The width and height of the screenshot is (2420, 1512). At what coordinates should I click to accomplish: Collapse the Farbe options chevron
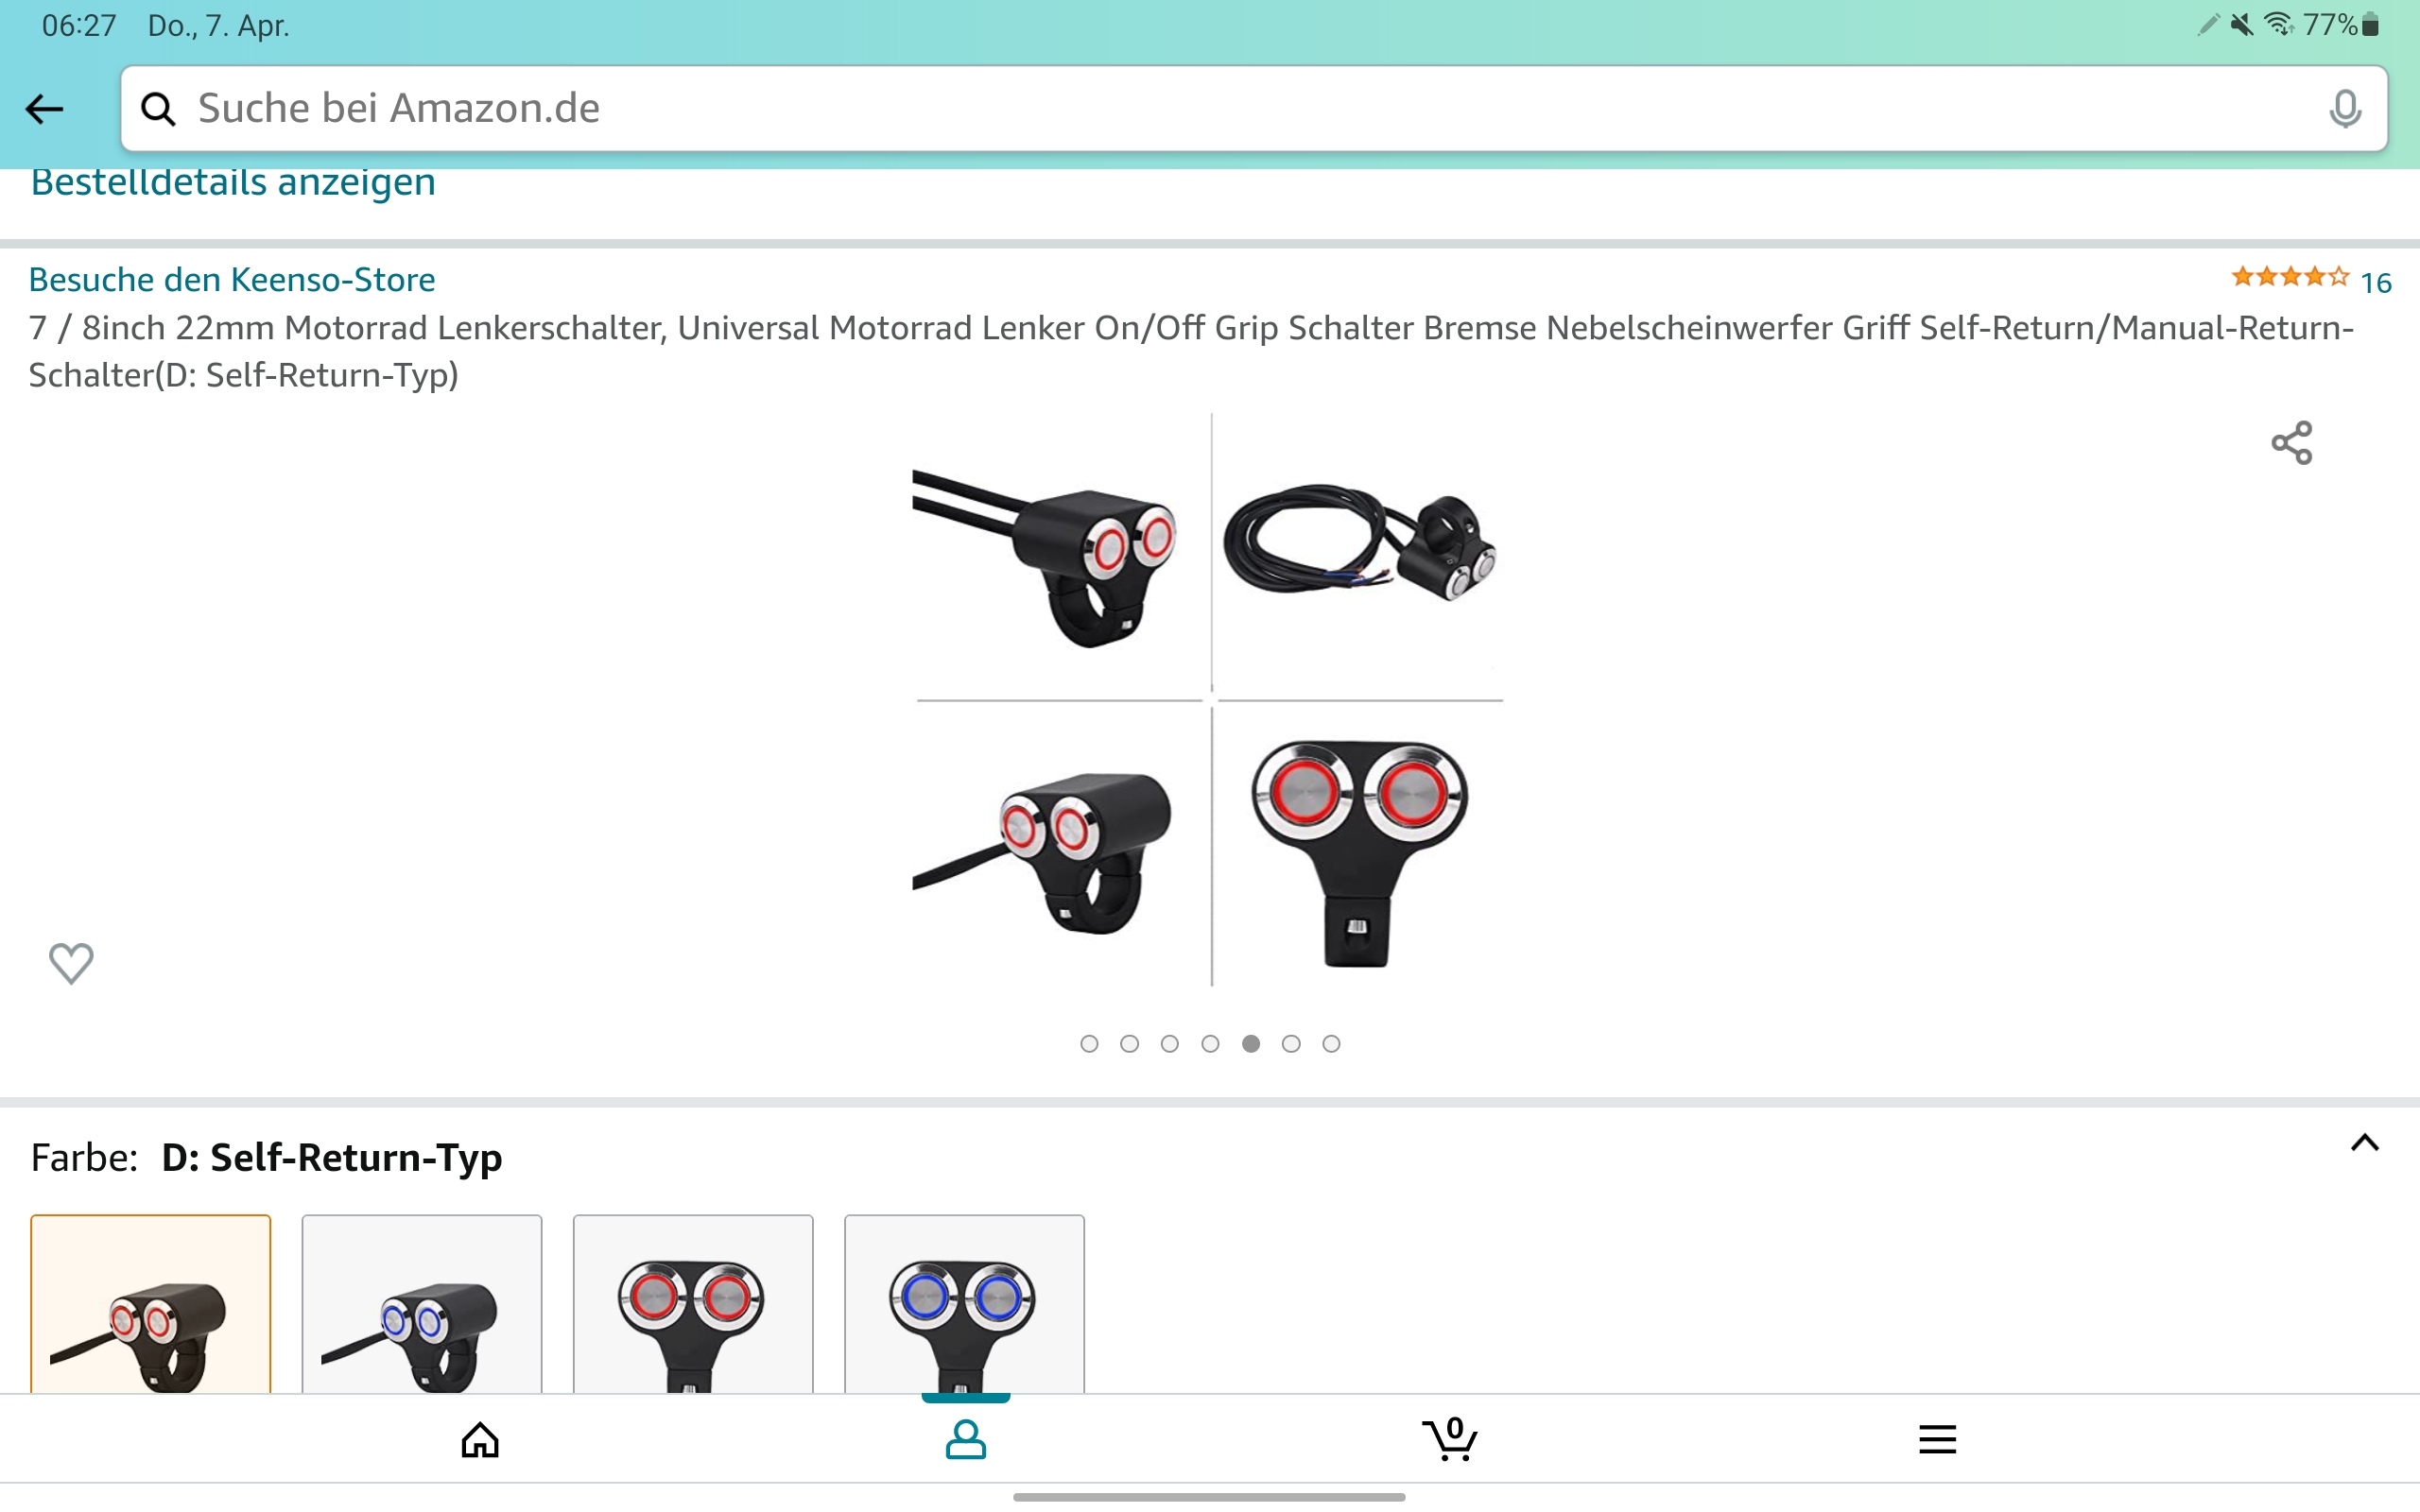click(x=2364, y=1143)
